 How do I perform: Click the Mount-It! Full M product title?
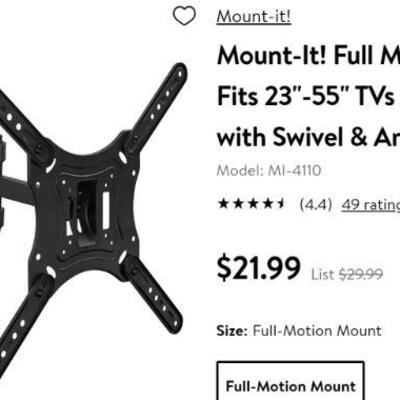(x=308, y=56)
